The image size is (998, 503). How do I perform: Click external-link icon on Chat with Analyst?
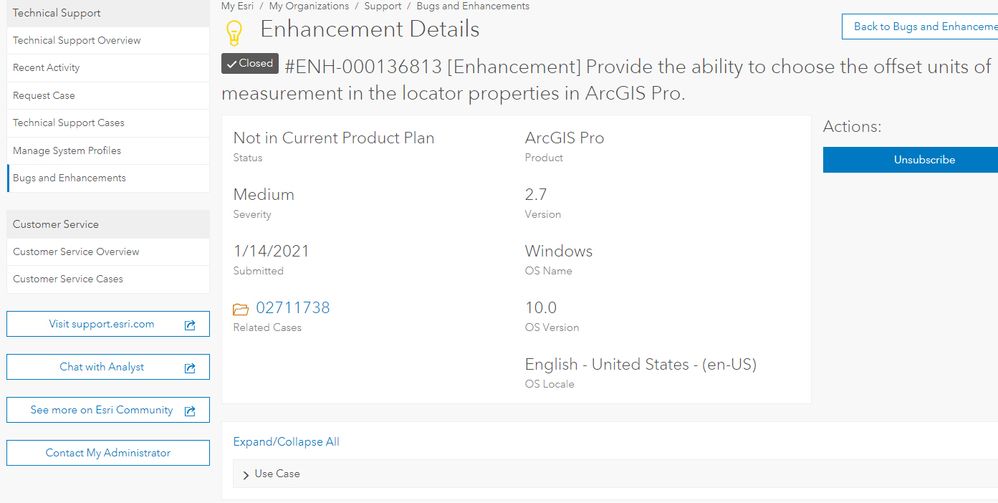190,368
